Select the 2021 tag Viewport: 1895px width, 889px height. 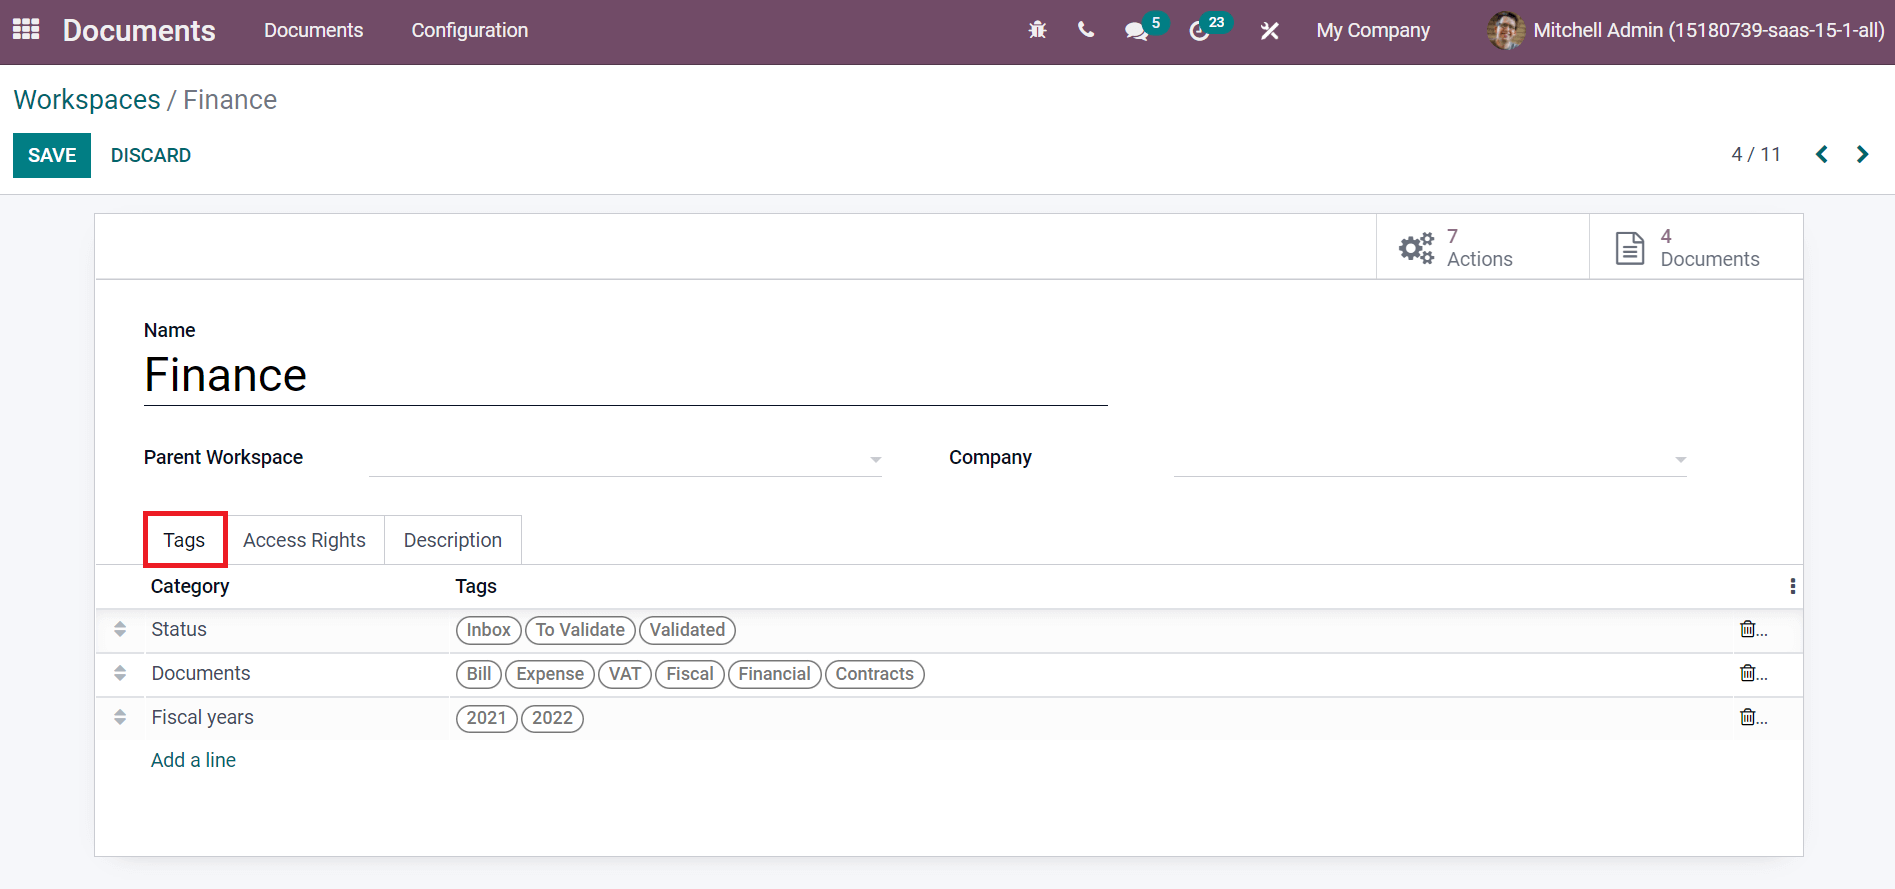(487, 718)
